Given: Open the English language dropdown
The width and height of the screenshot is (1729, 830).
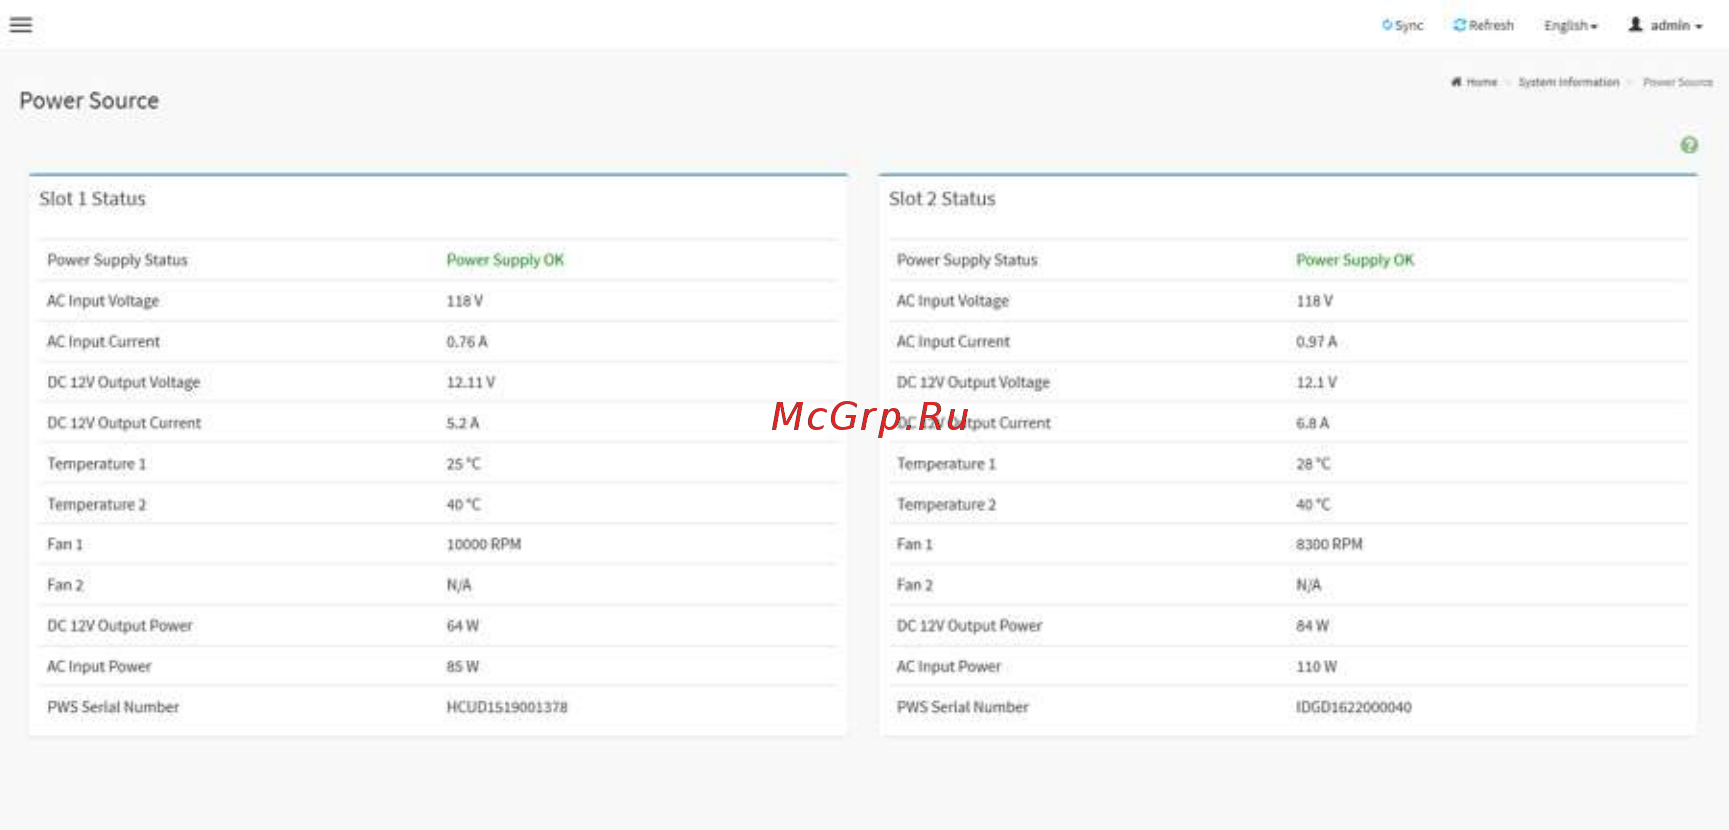Looking at the screenshot, I should pyautogui.click(x=1570, y=25).
